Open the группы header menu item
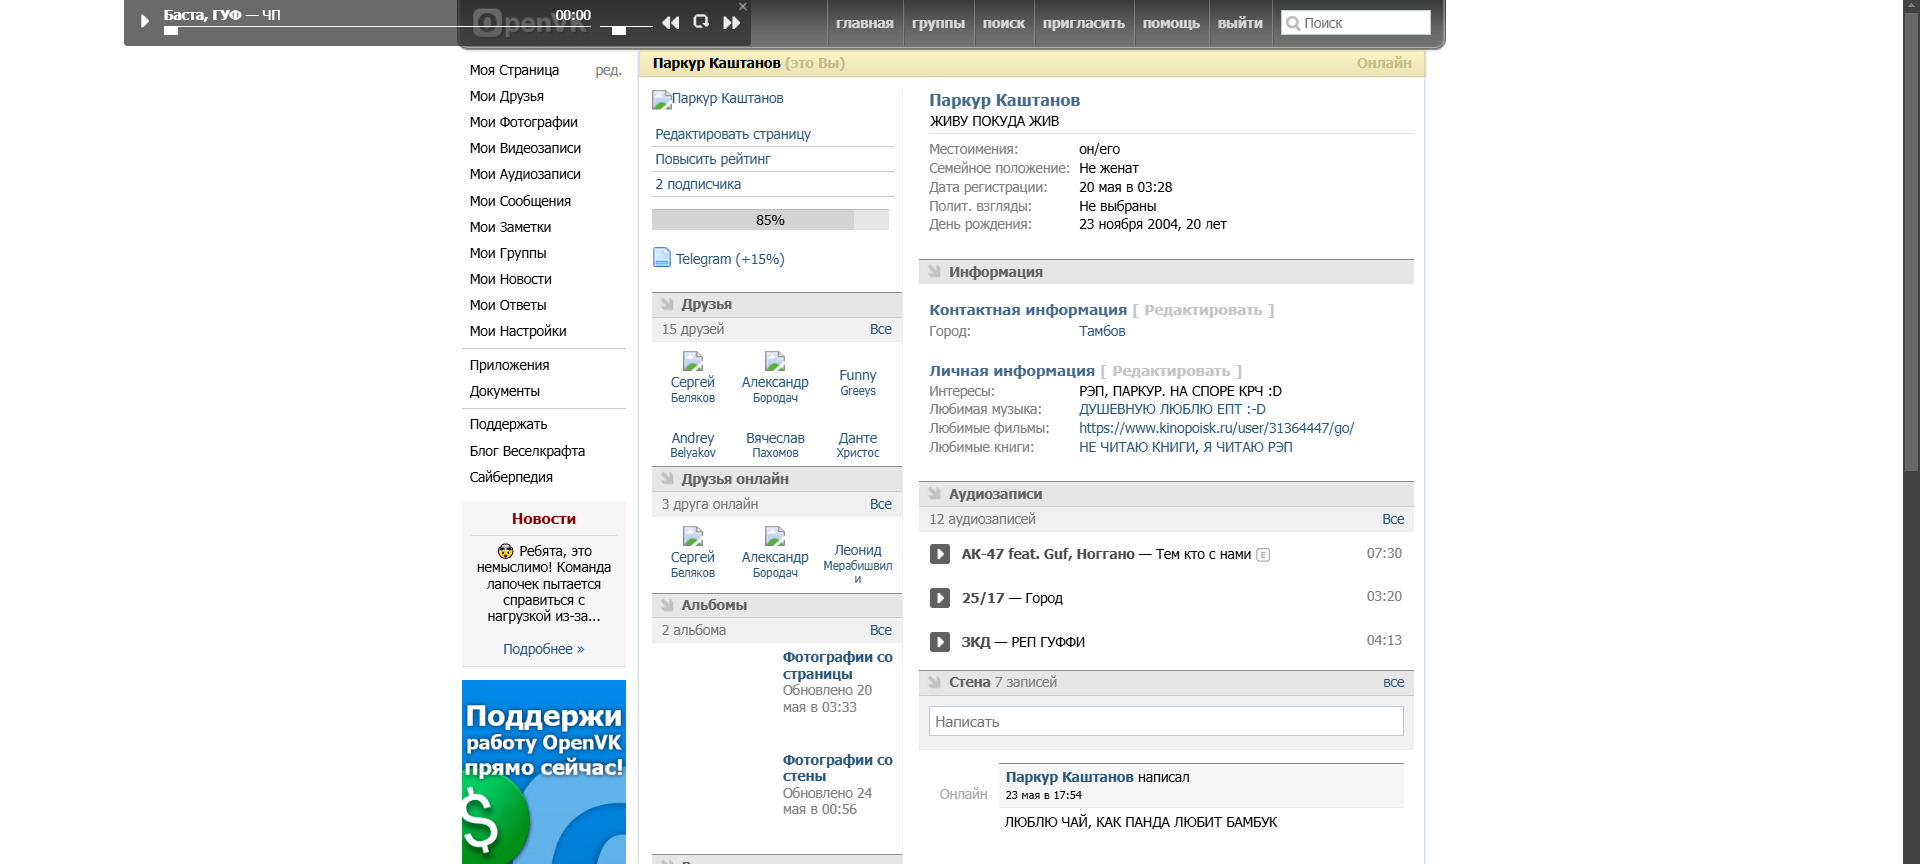This screenshot has height=864, width=1920. coord(938,23)
